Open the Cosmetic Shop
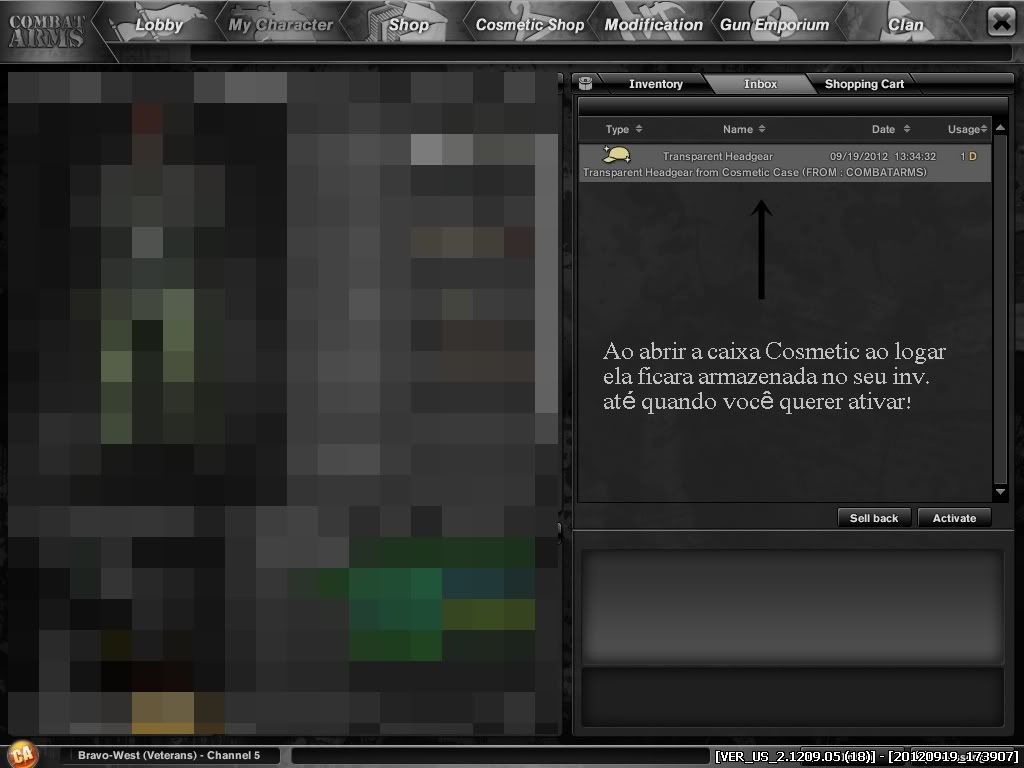The image size is (1024, 768). [x=529, y=25]
